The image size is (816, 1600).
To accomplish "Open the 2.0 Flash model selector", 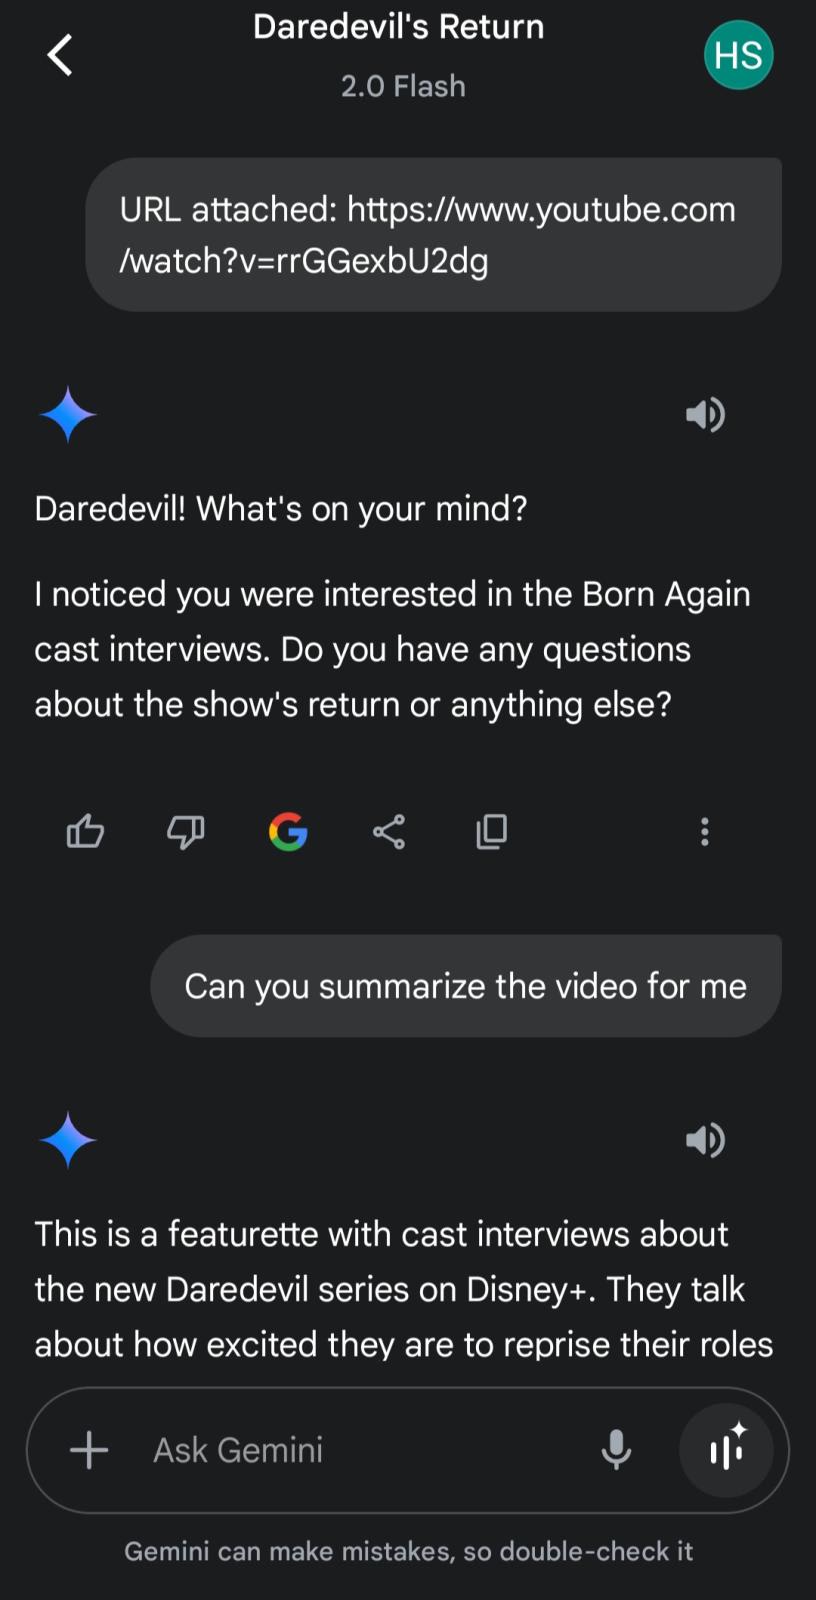I will point(403,86).
